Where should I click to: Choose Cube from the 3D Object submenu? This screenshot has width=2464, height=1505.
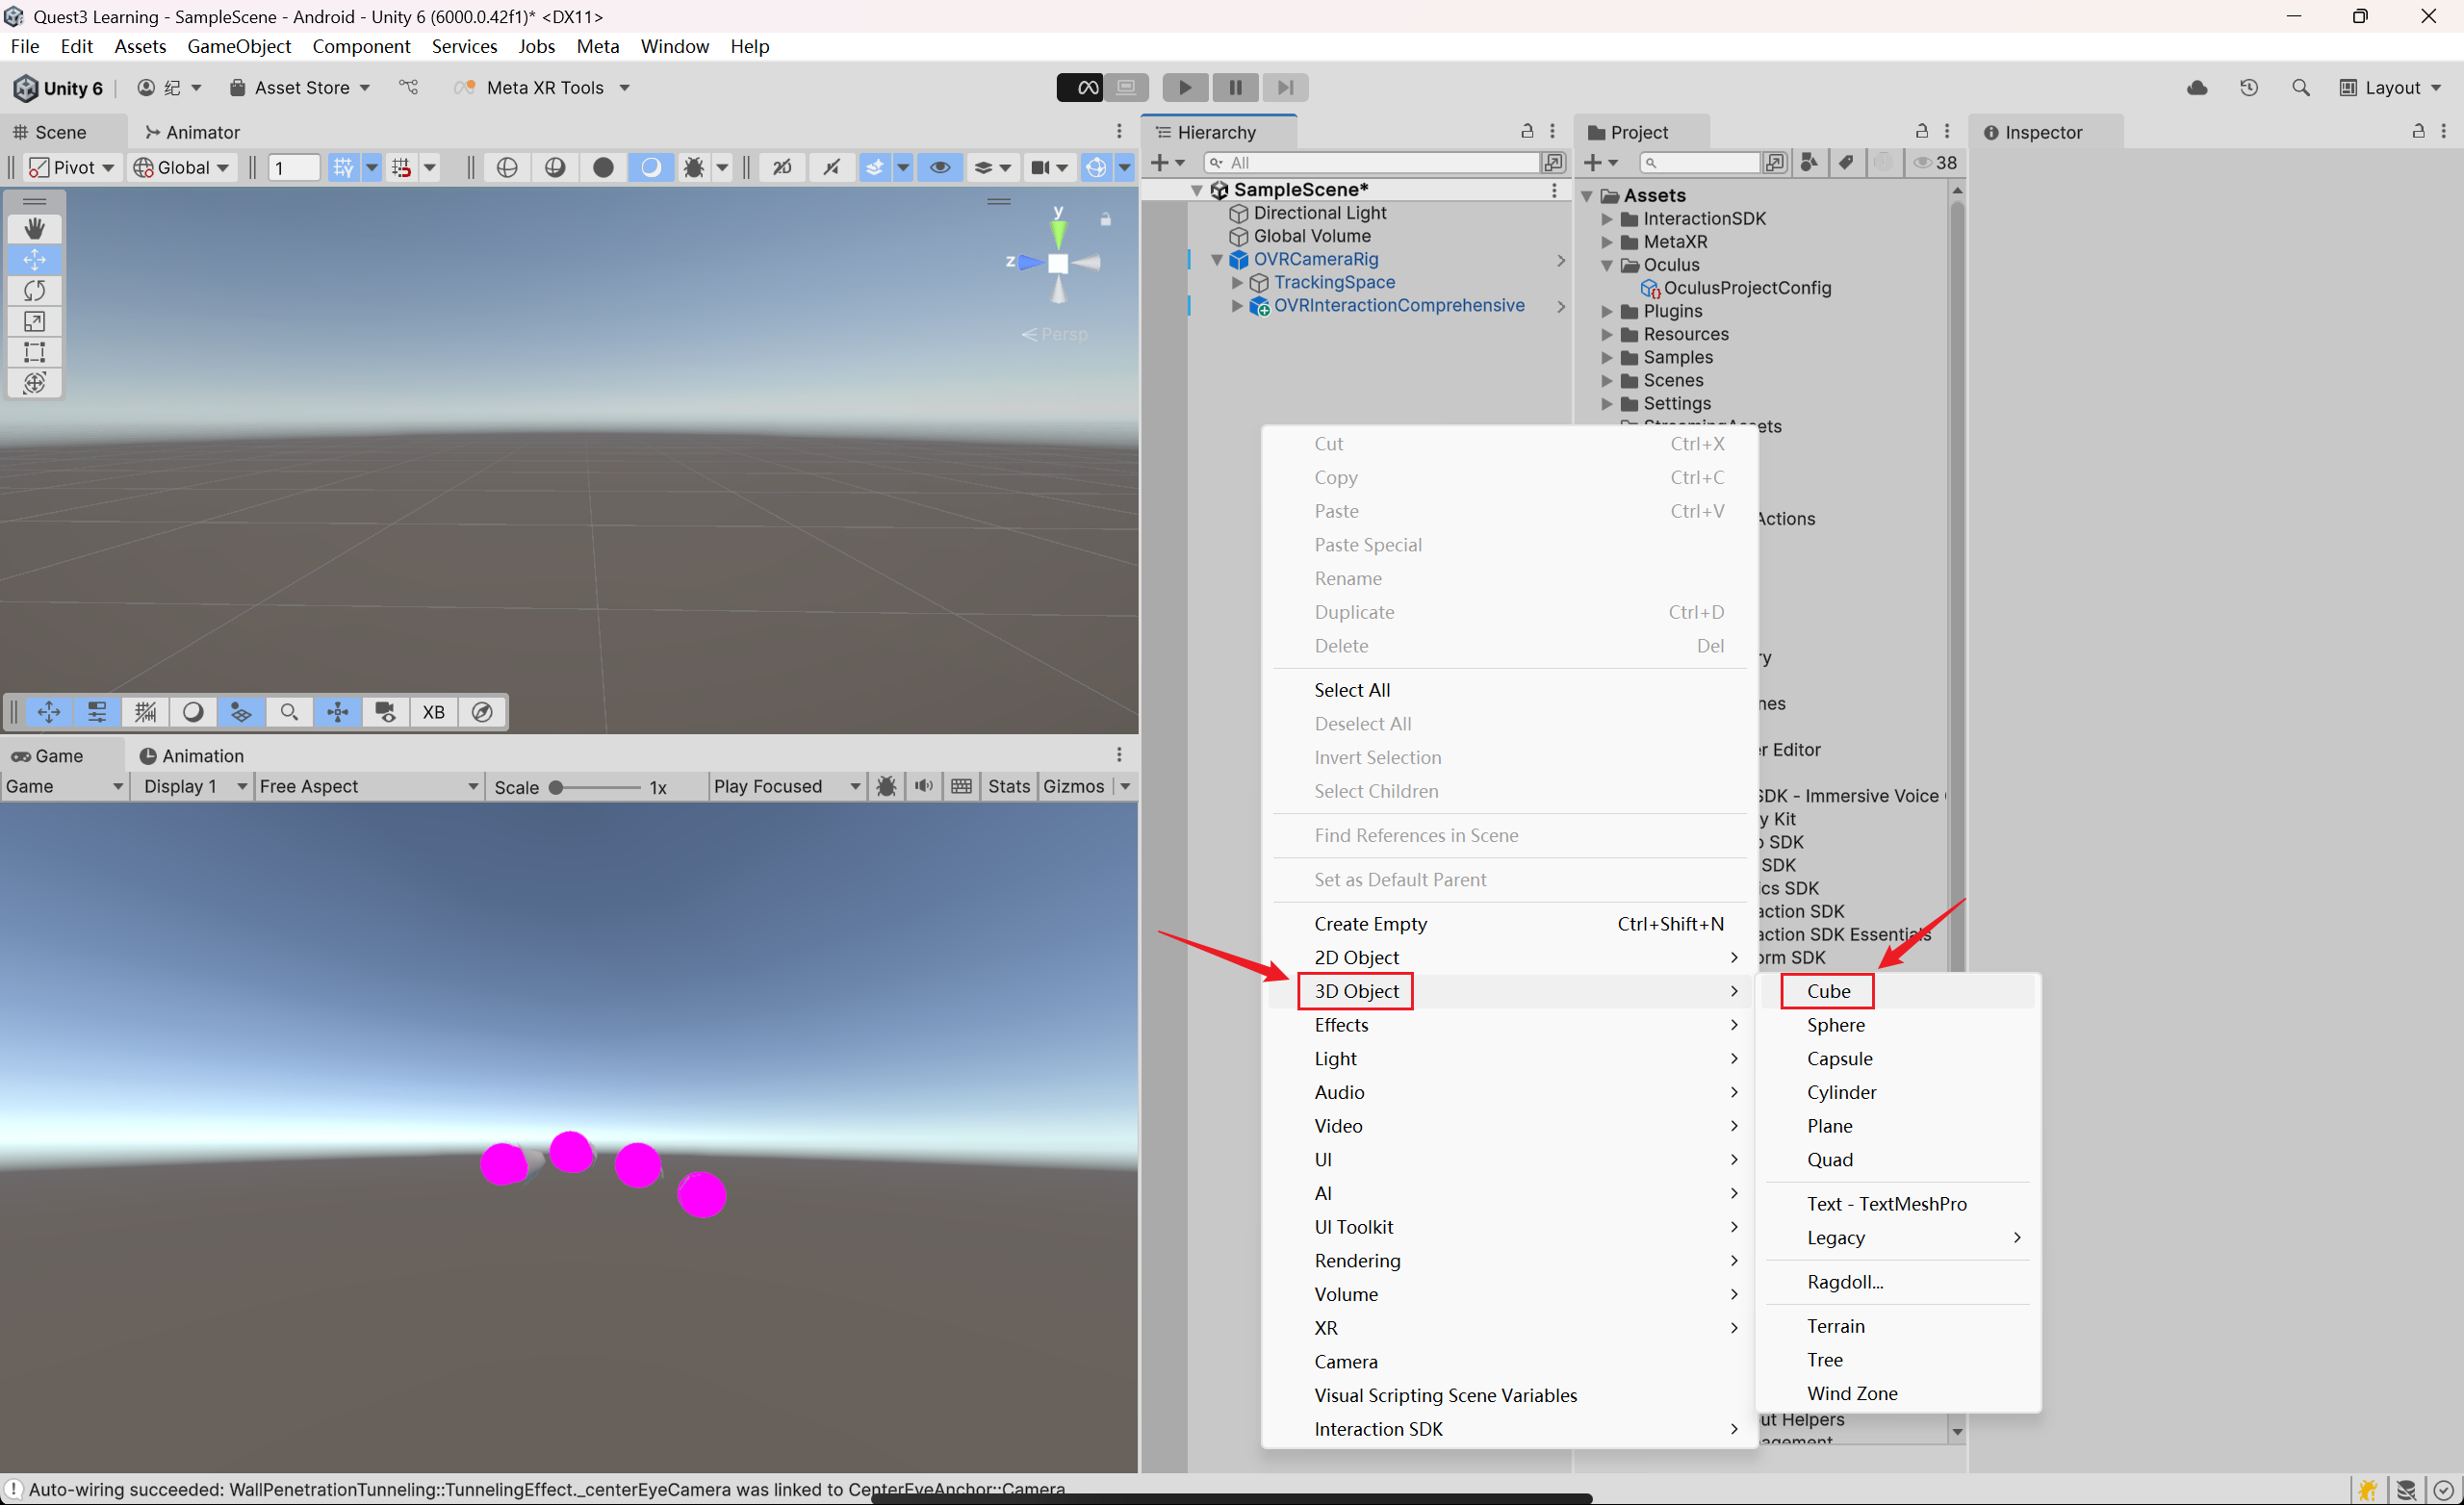click(x=1828, y=991)
